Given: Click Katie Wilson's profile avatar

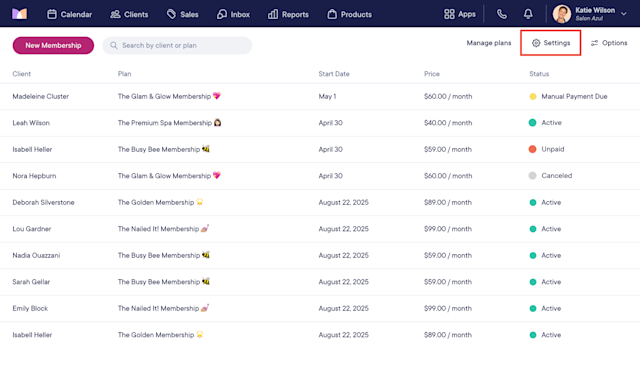Looking at the screenshot, I should point(562,14).
